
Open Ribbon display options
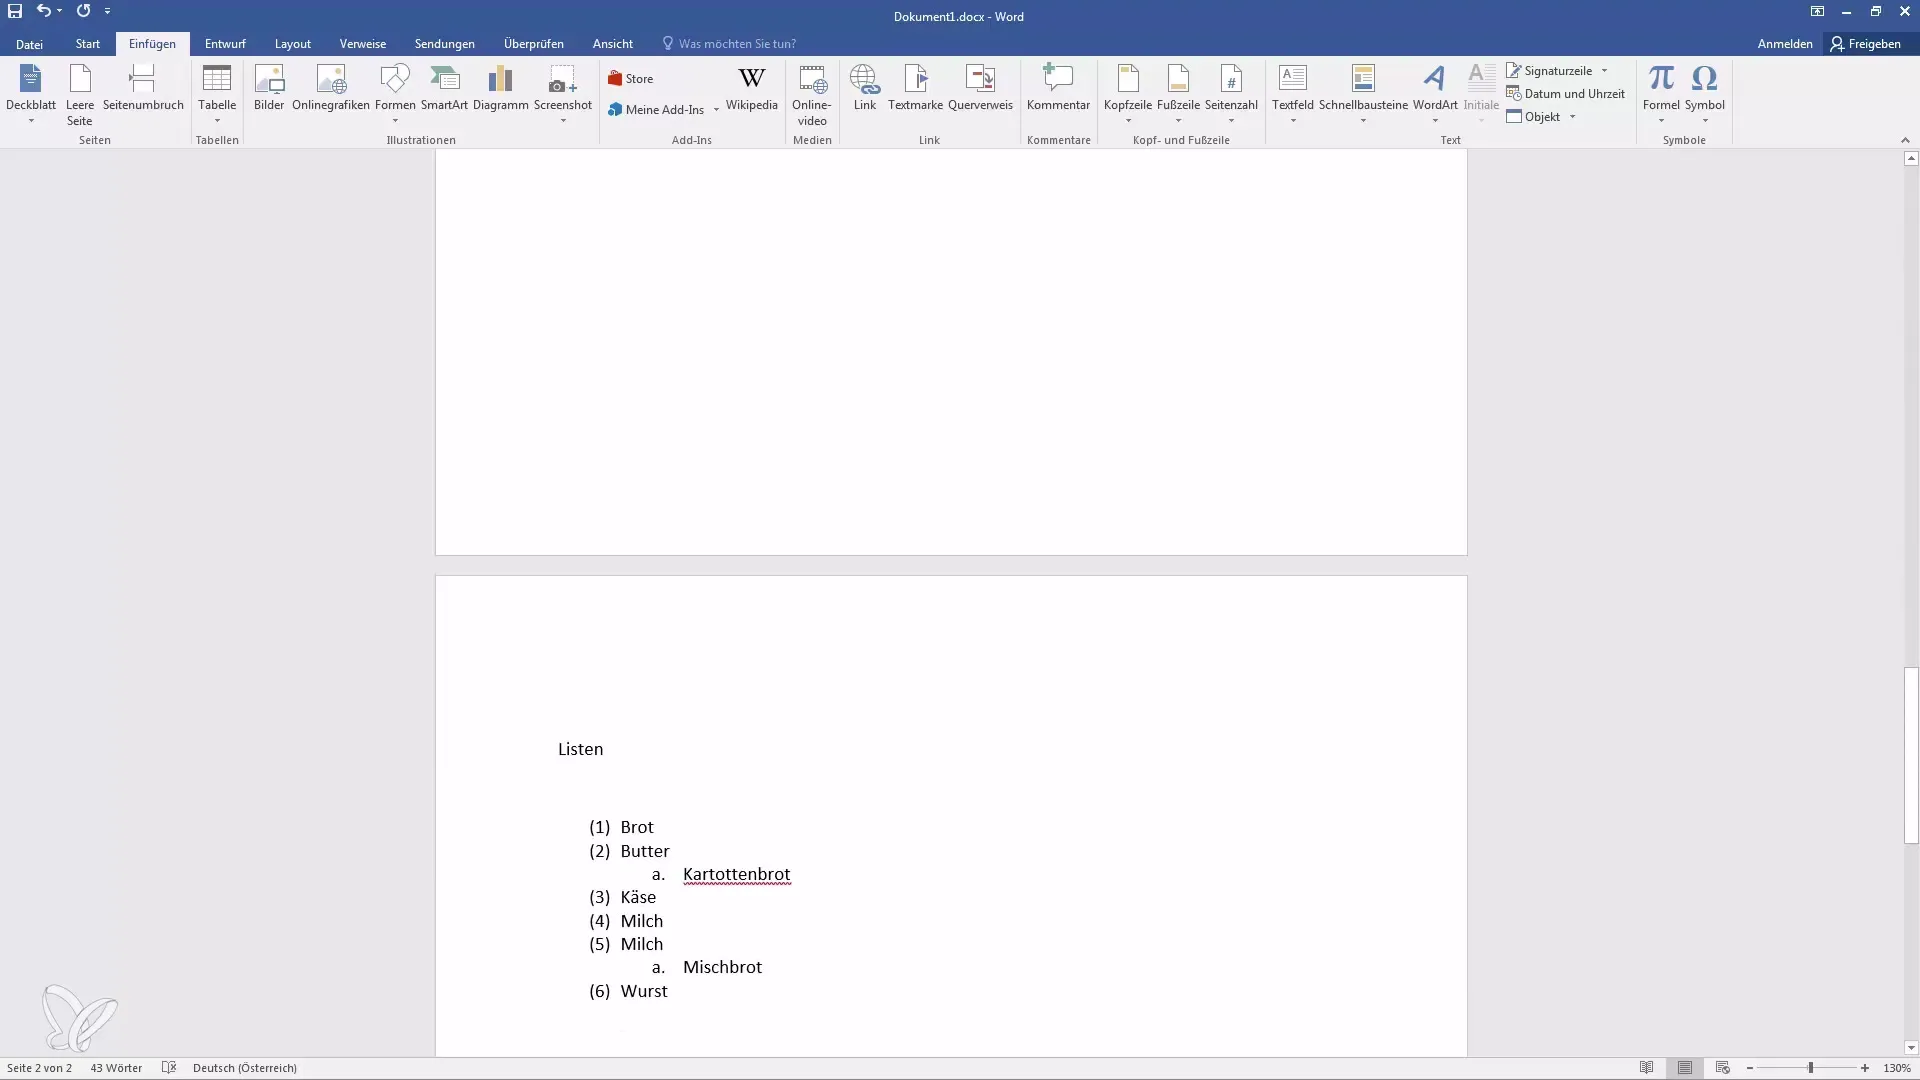(1817, 11)
